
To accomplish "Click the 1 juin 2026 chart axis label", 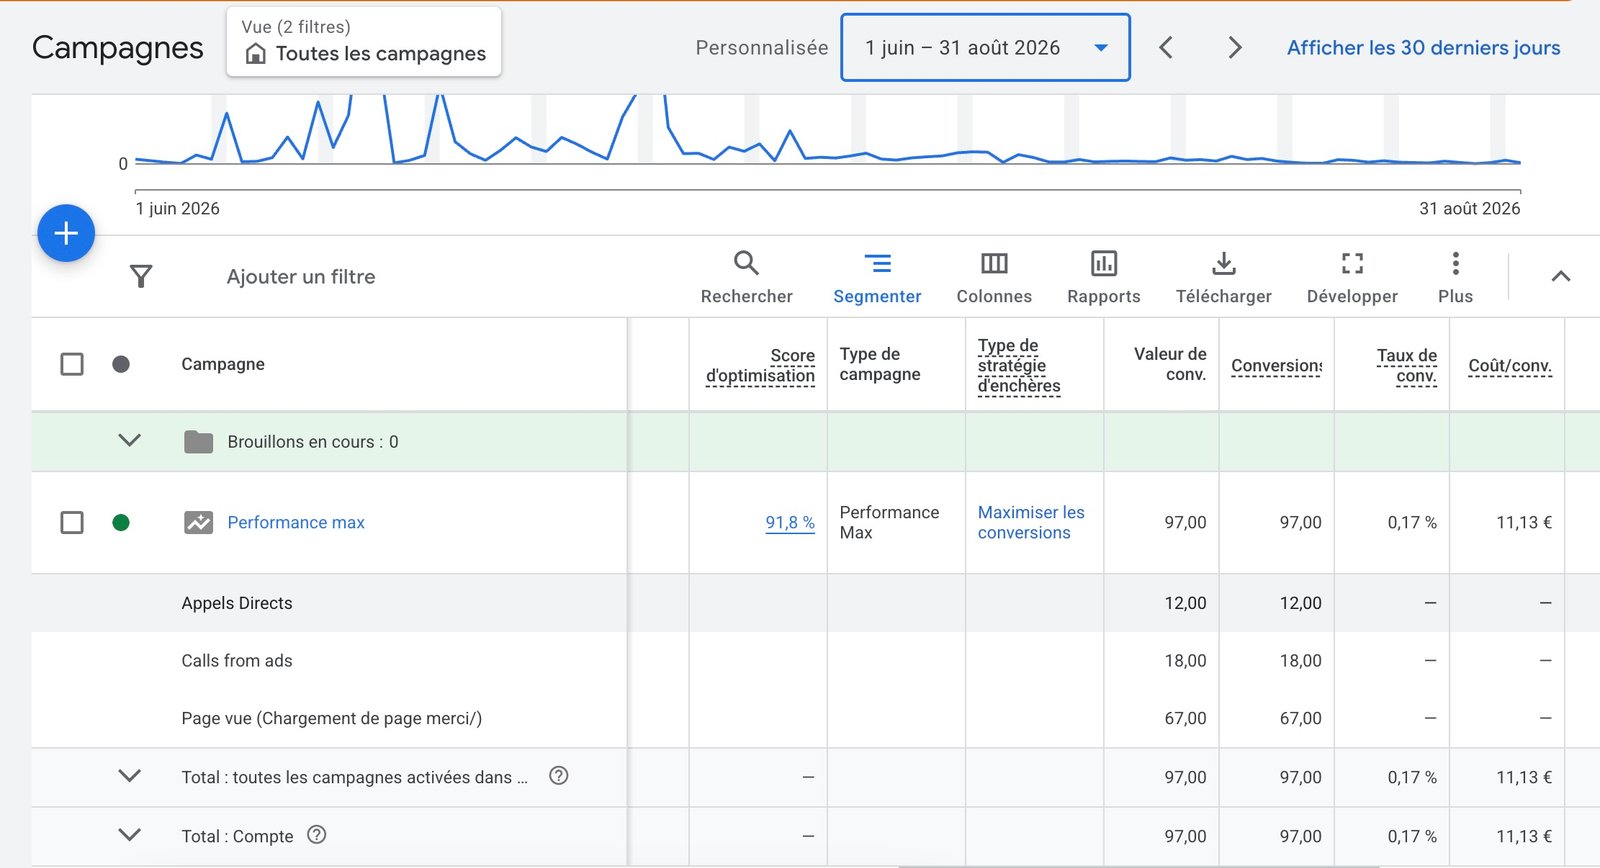I will click(x=177, y=208).
